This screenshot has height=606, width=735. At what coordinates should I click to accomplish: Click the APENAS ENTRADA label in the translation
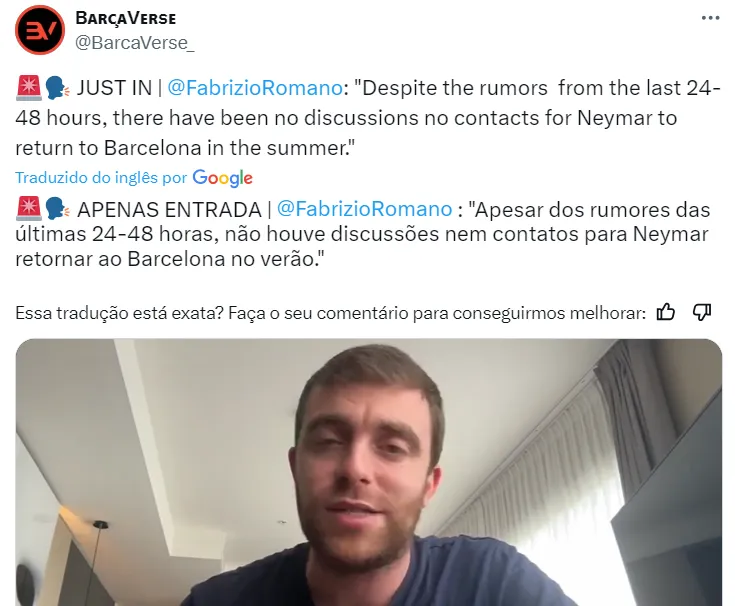click(x=169, y=209)
